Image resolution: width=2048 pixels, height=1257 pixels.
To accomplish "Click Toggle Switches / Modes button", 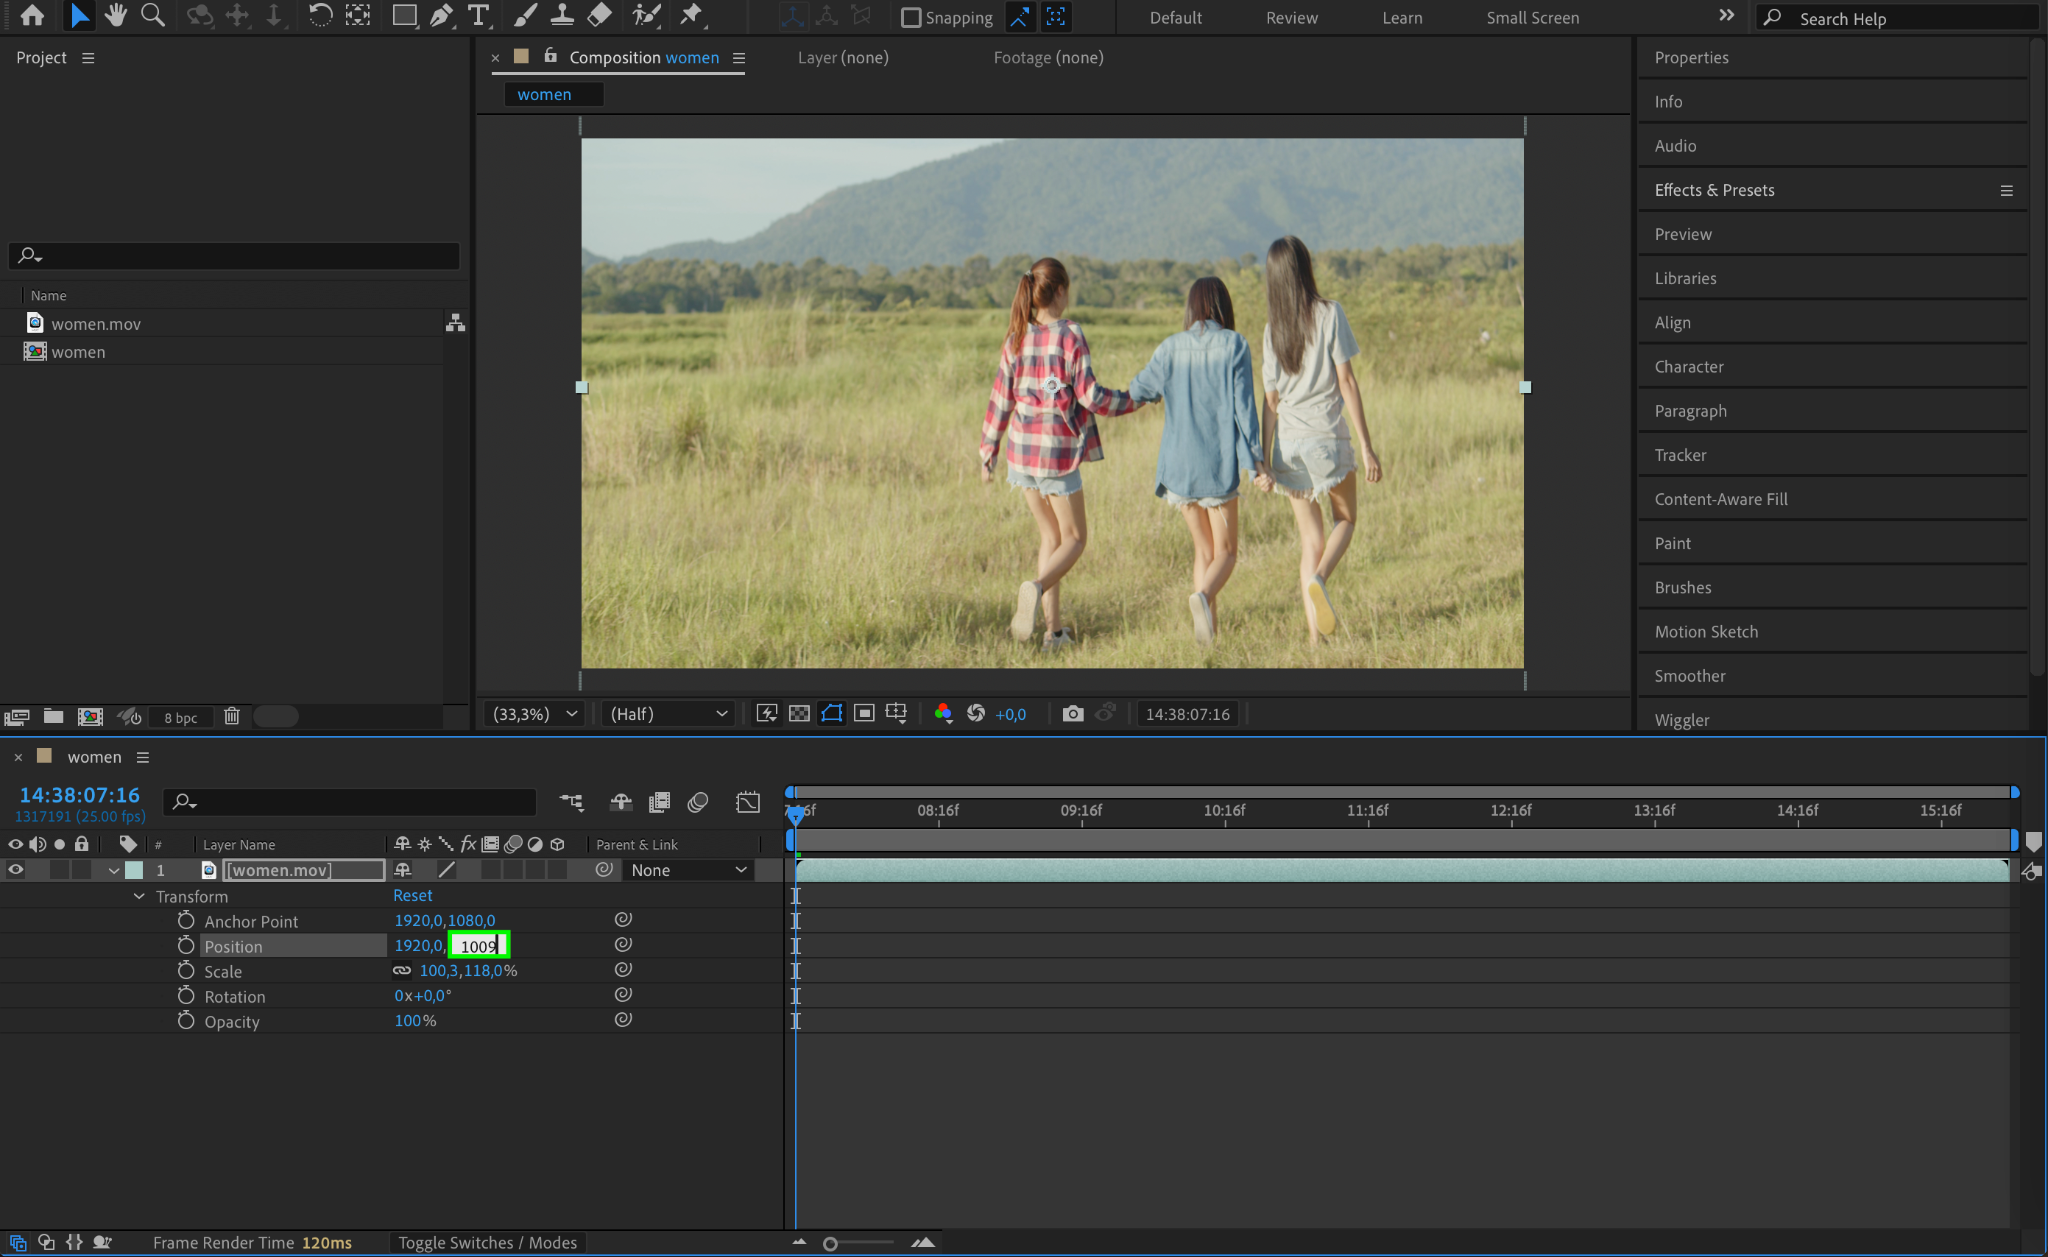I will tap(487, 1242).
